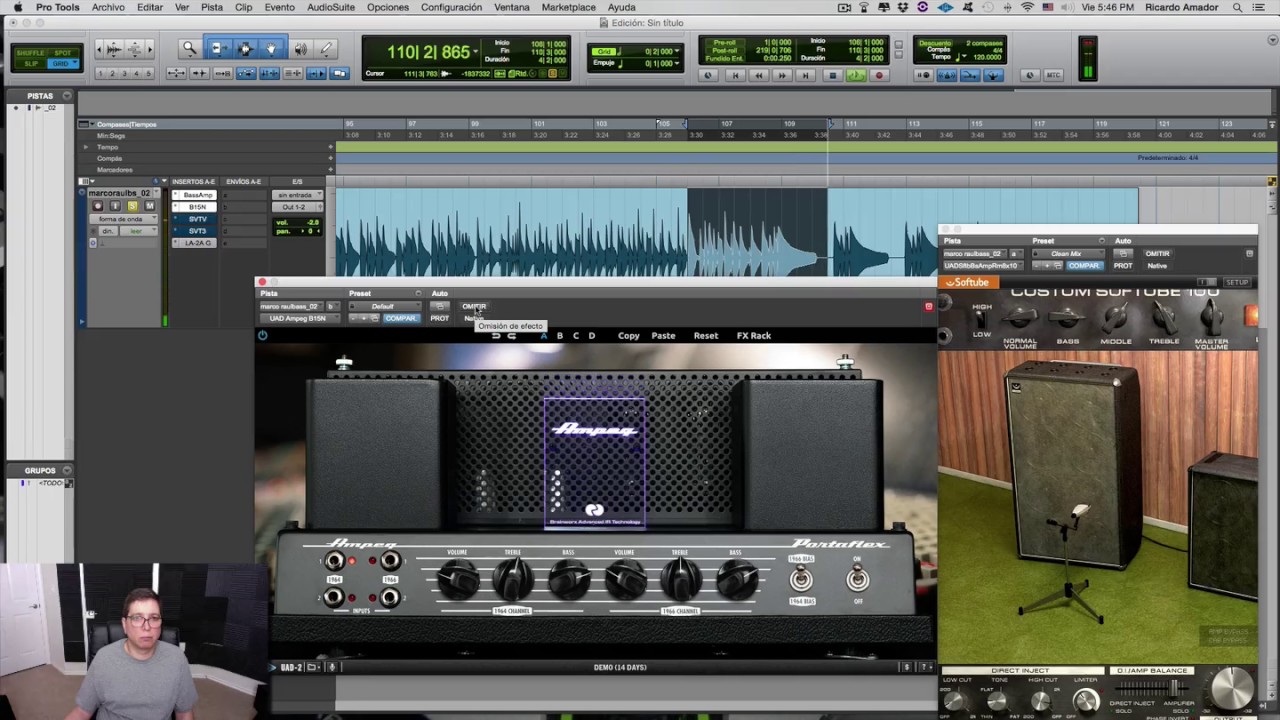Mute the marcoraulbs_02 track

149,206
